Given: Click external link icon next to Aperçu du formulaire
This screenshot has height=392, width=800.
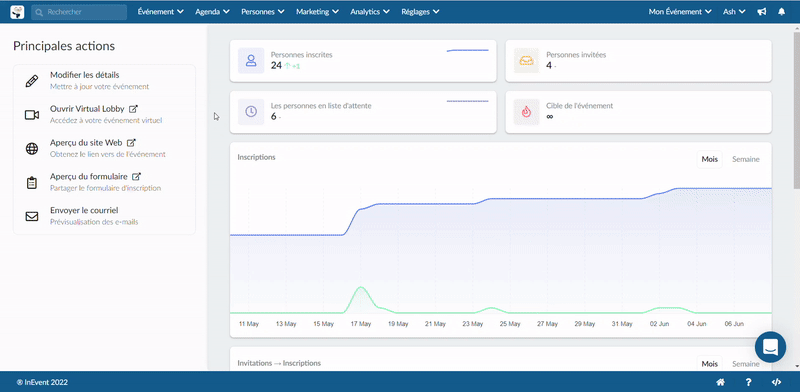Looking at the screenshot, I should tap(136, 177).
